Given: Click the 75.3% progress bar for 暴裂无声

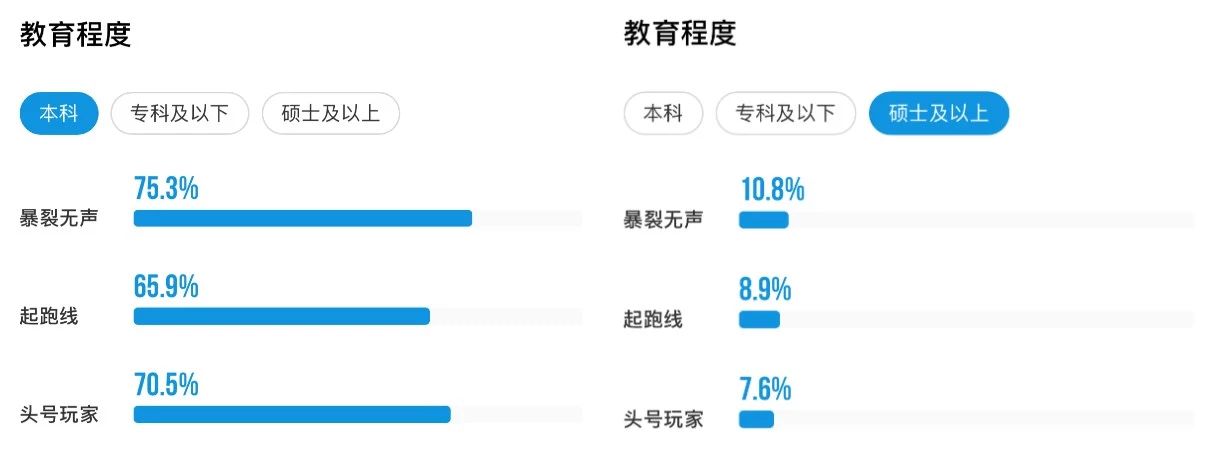Looking at the screenshot, I should pos(358,219).
